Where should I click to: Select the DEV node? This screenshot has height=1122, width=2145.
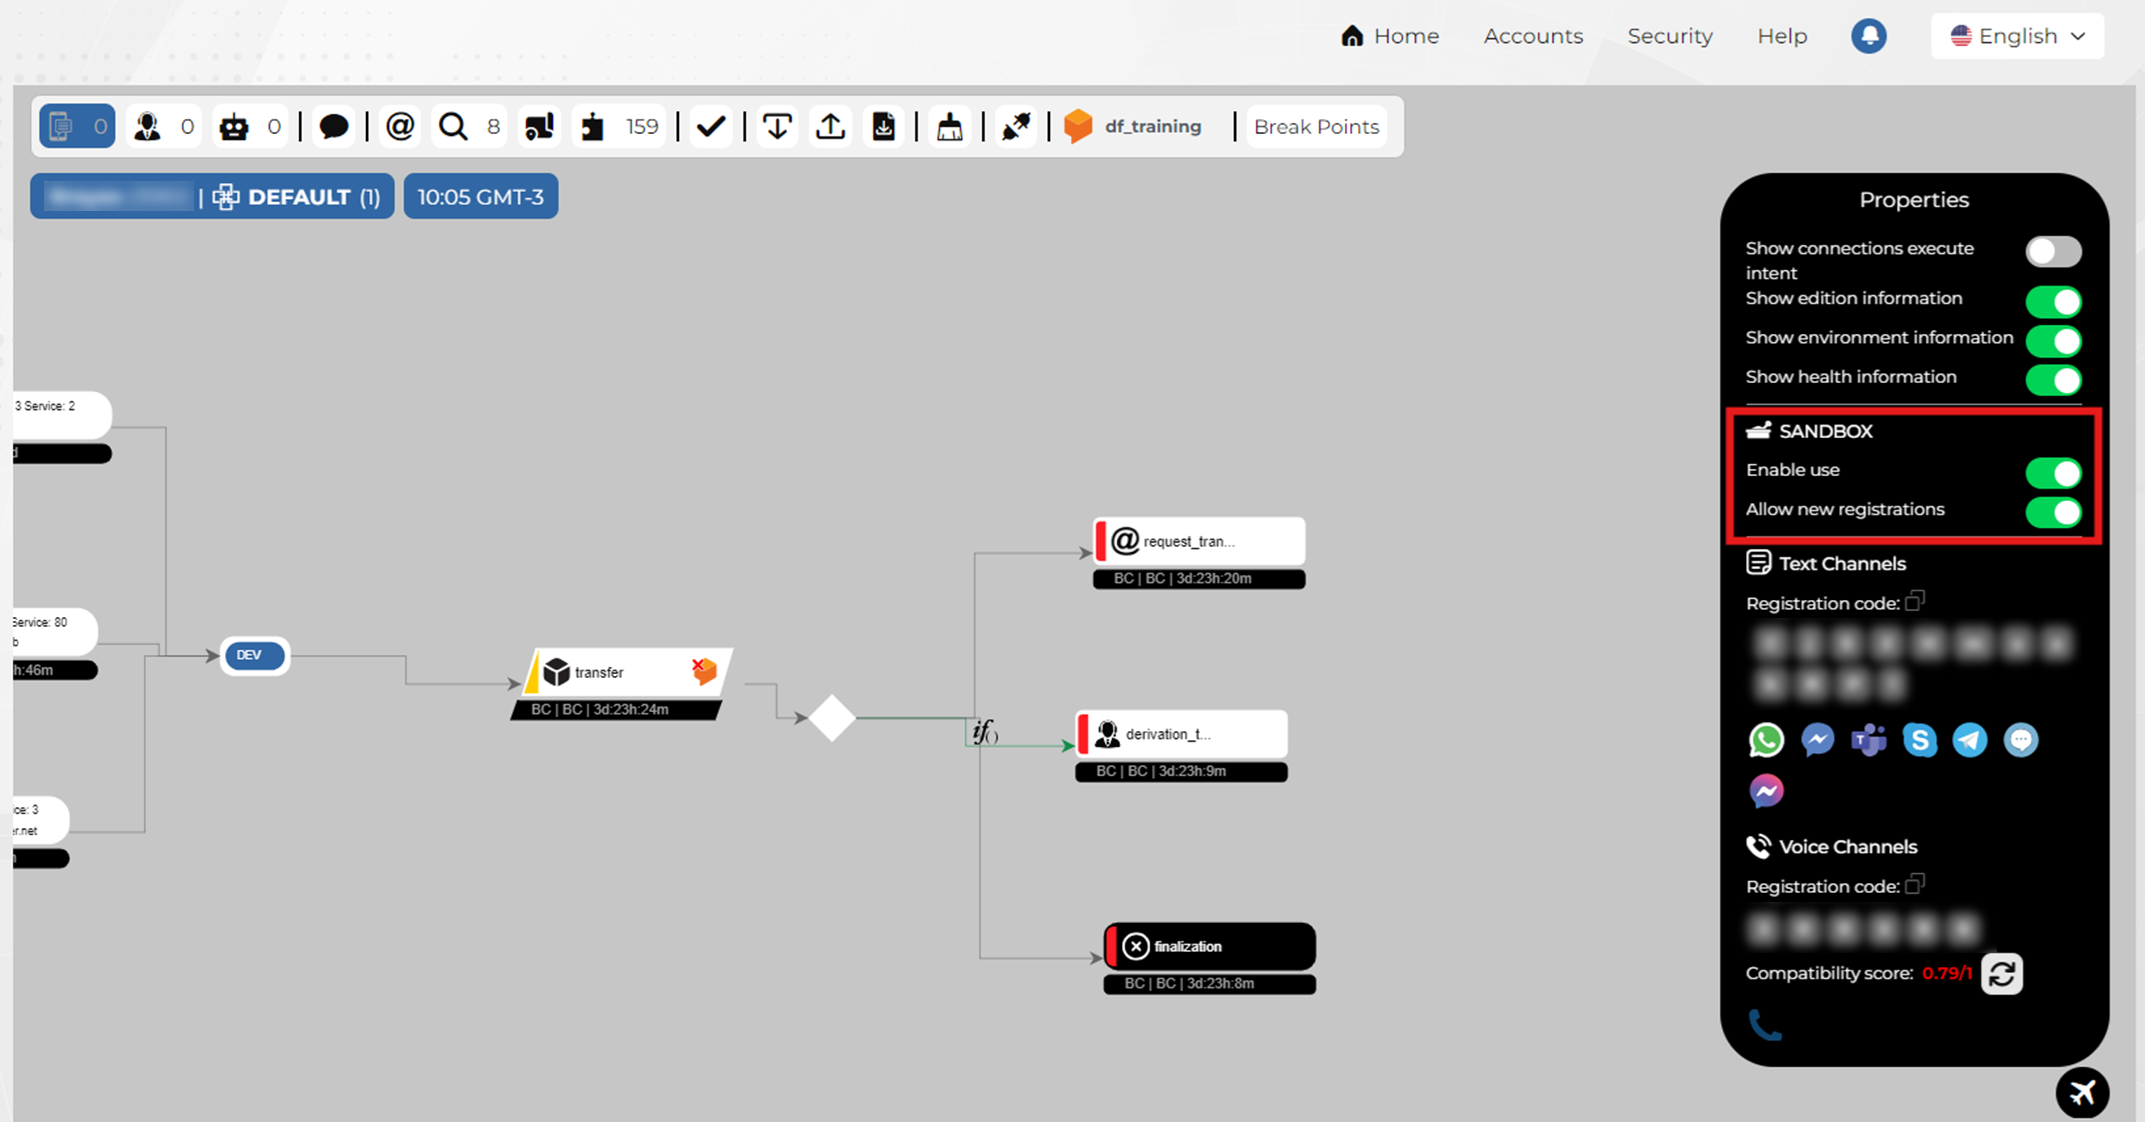254,655
